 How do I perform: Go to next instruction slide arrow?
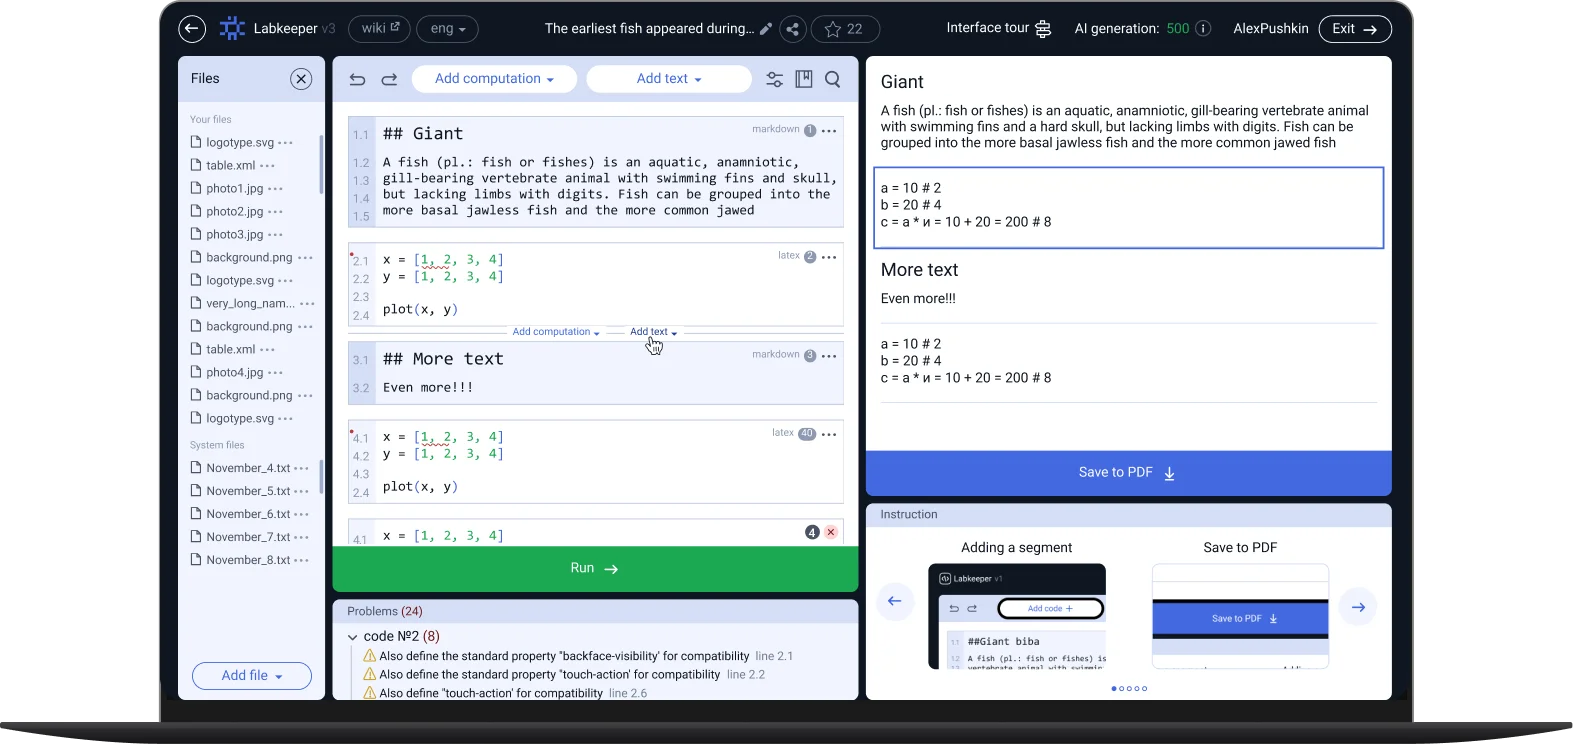coord(1358,607)
